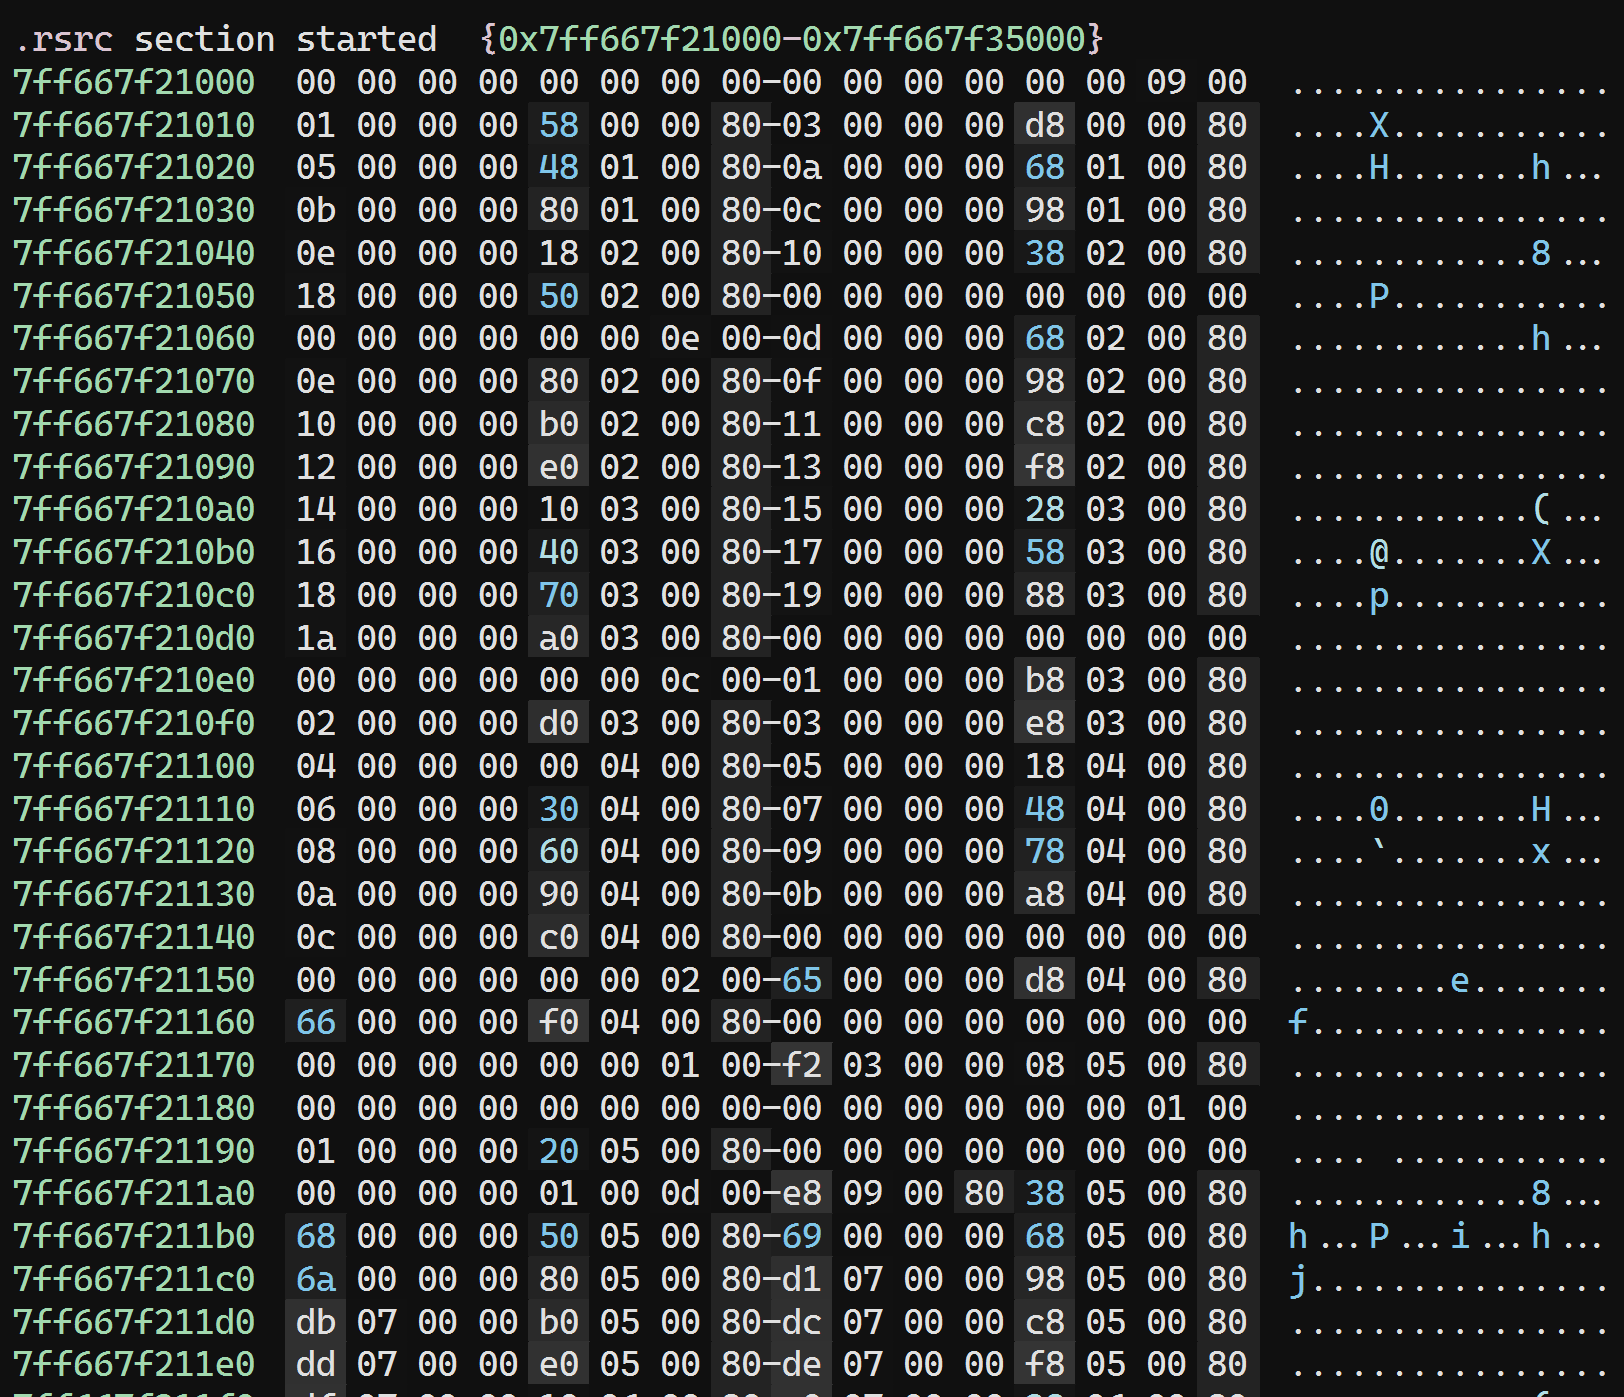
Task: Select address 7ff667f21020
Action: point(134,167)
